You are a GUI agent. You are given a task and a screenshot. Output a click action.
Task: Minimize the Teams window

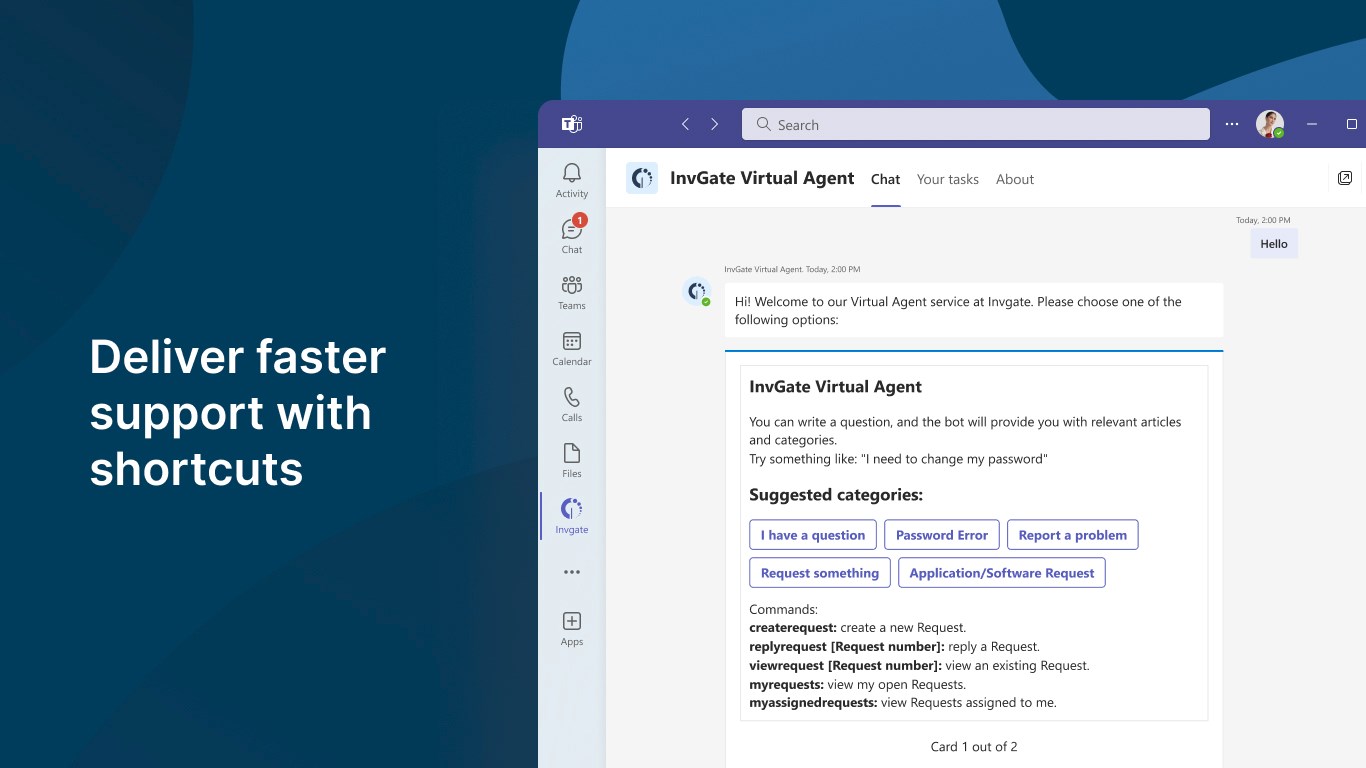click(1312, 124)
